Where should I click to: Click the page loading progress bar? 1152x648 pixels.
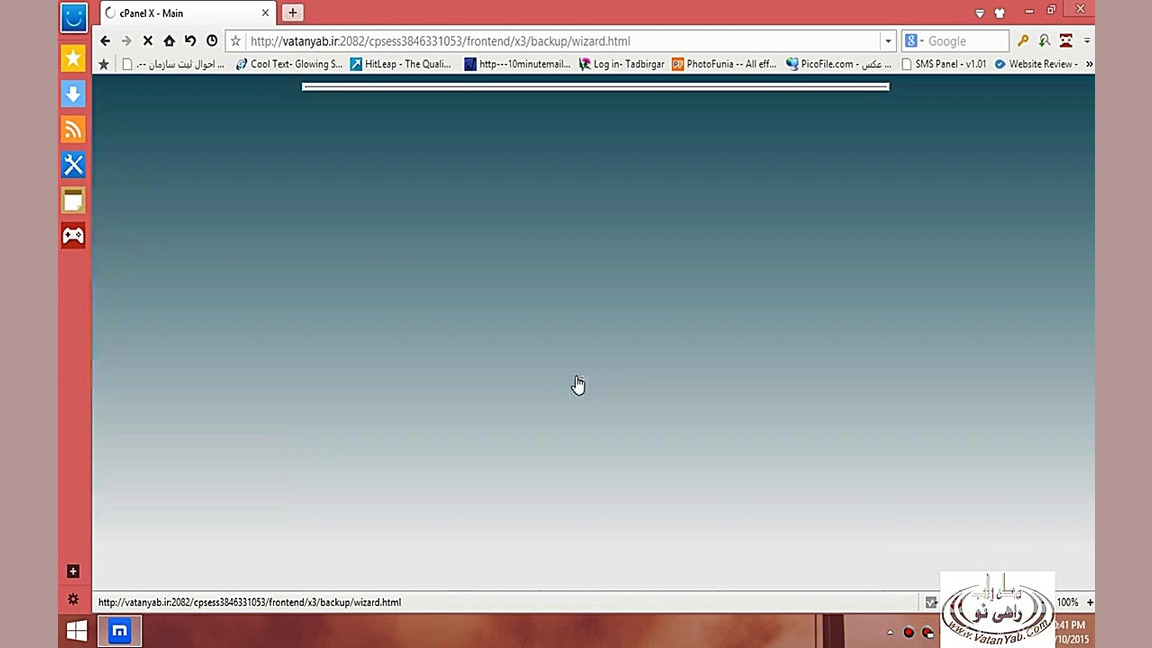click(x=595, y=87)
